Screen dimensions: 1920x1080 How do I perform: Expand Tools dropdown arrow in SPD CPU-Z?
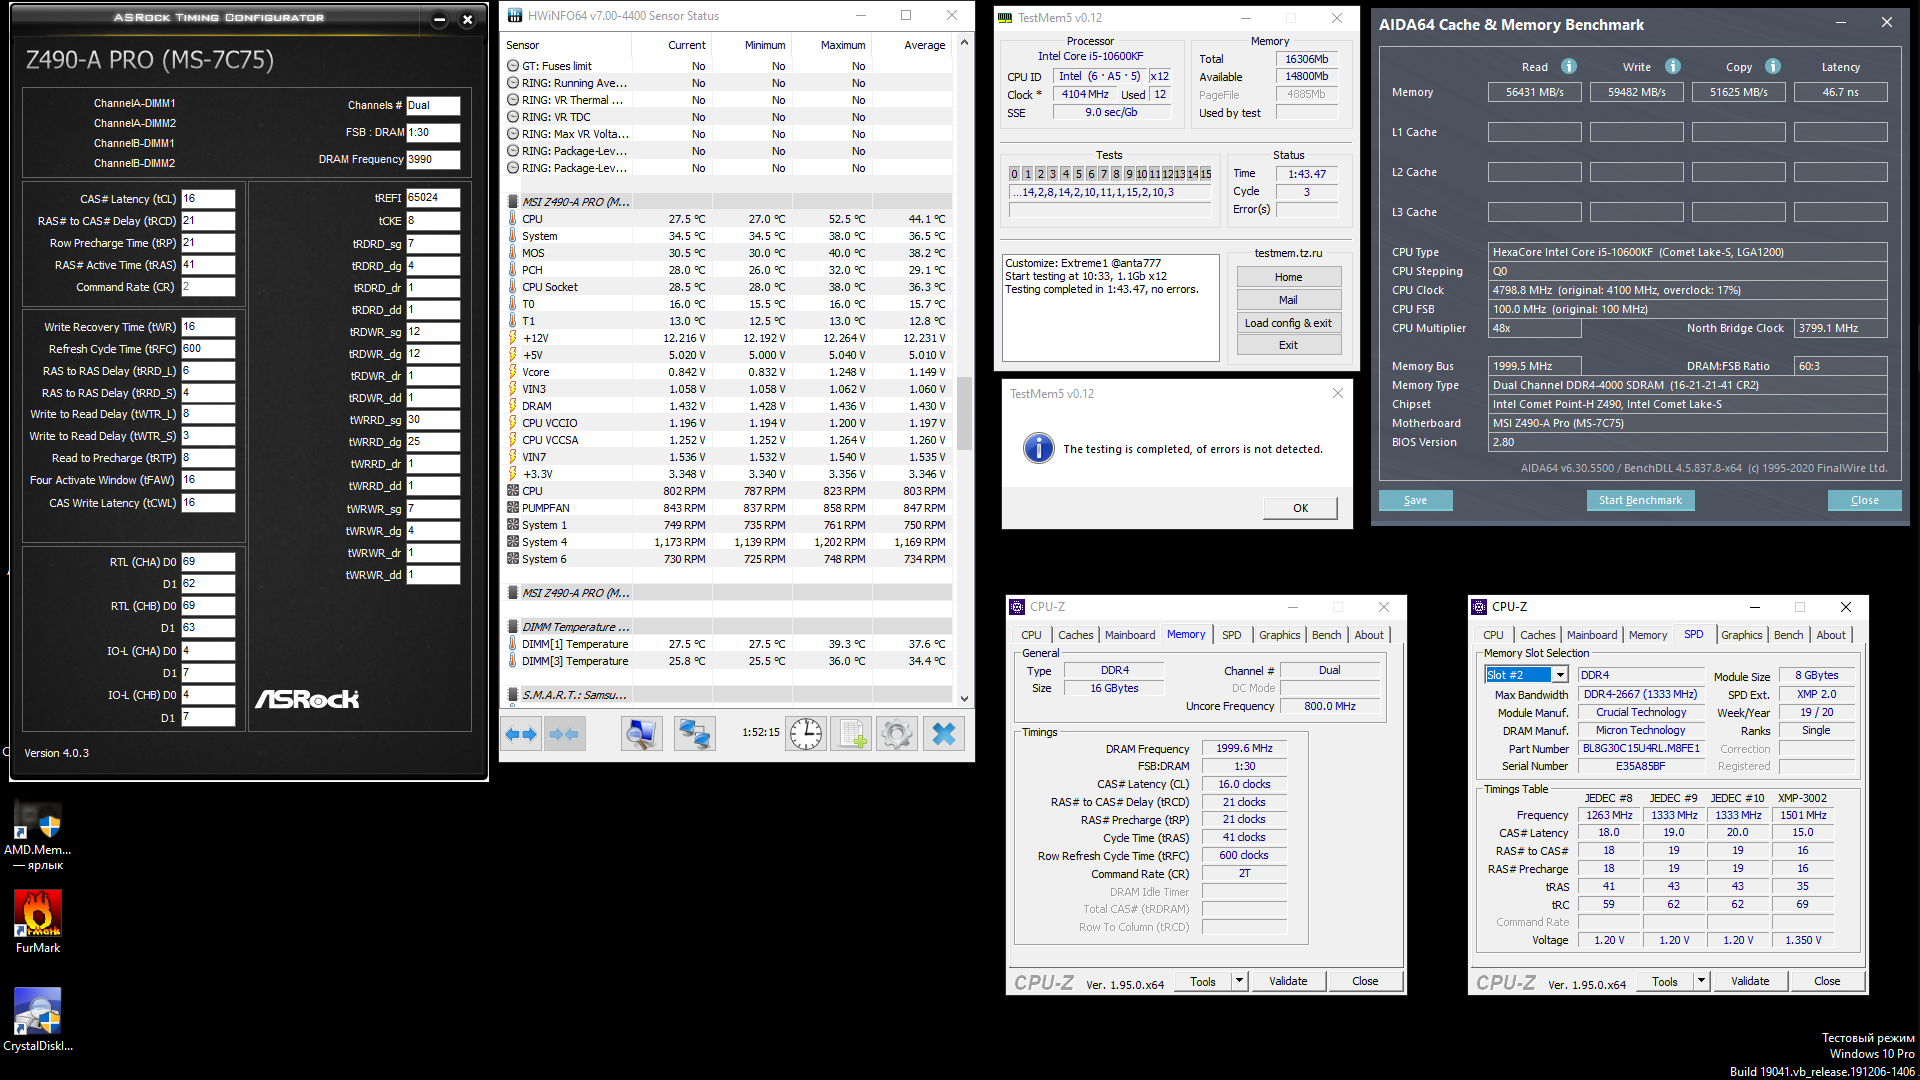(x=1701, y=981)
